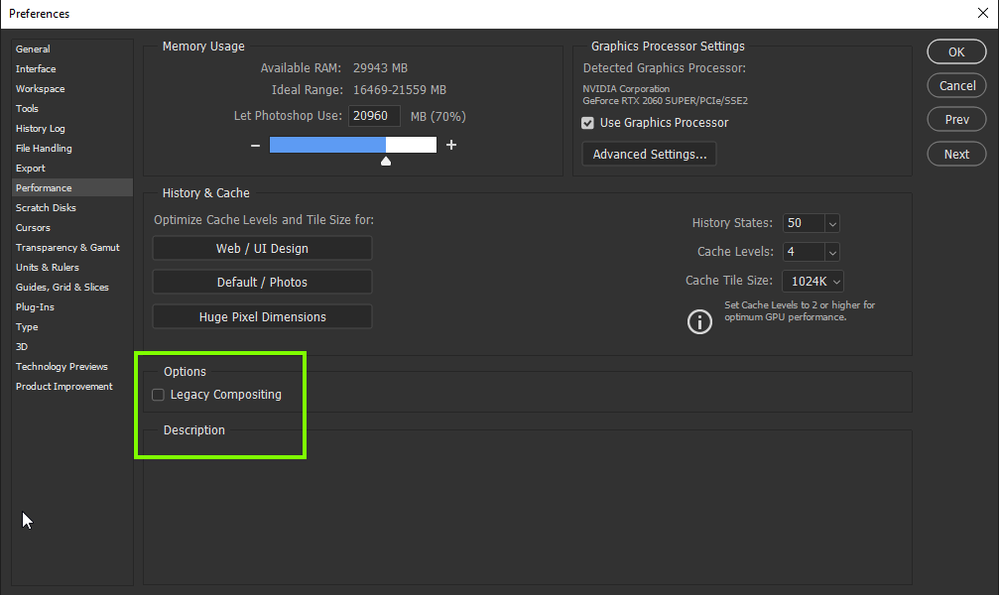Viewport: 999px width, 595px height.
Task: Click the History States value field
Action: coord(804,224)
